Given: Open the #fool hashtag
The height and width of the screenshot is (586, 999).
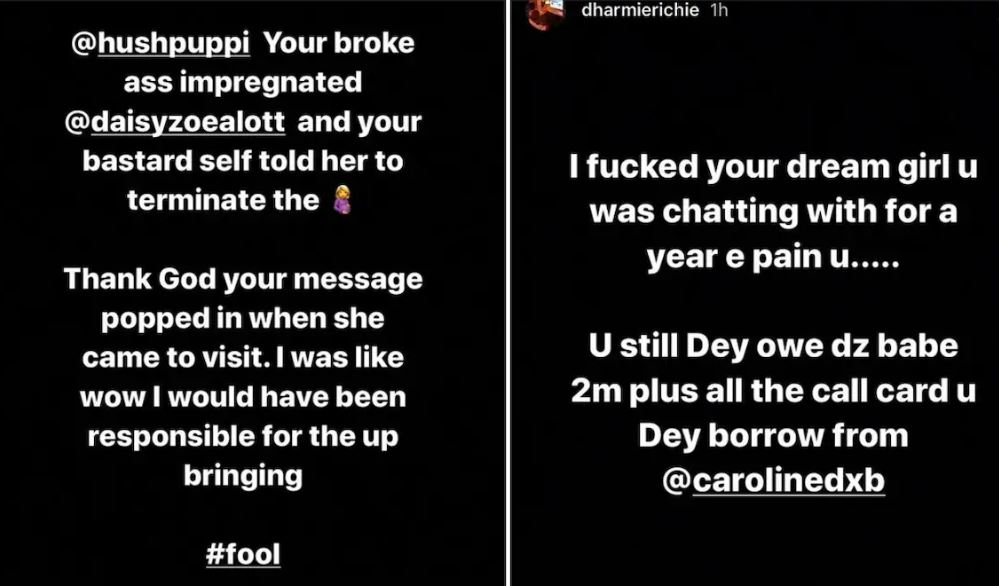Looking at the screenshot, I should [x=242, y=552].
